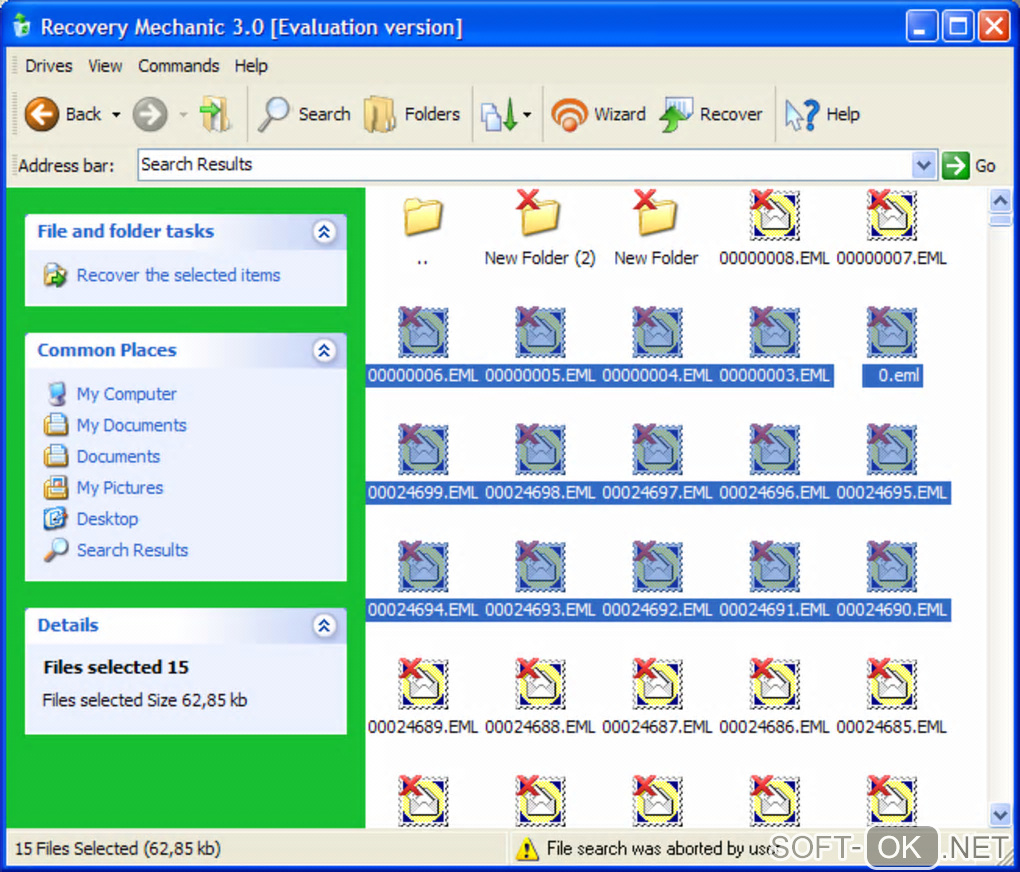
Task: Click the Help question-mark icon
Action: 802,115
